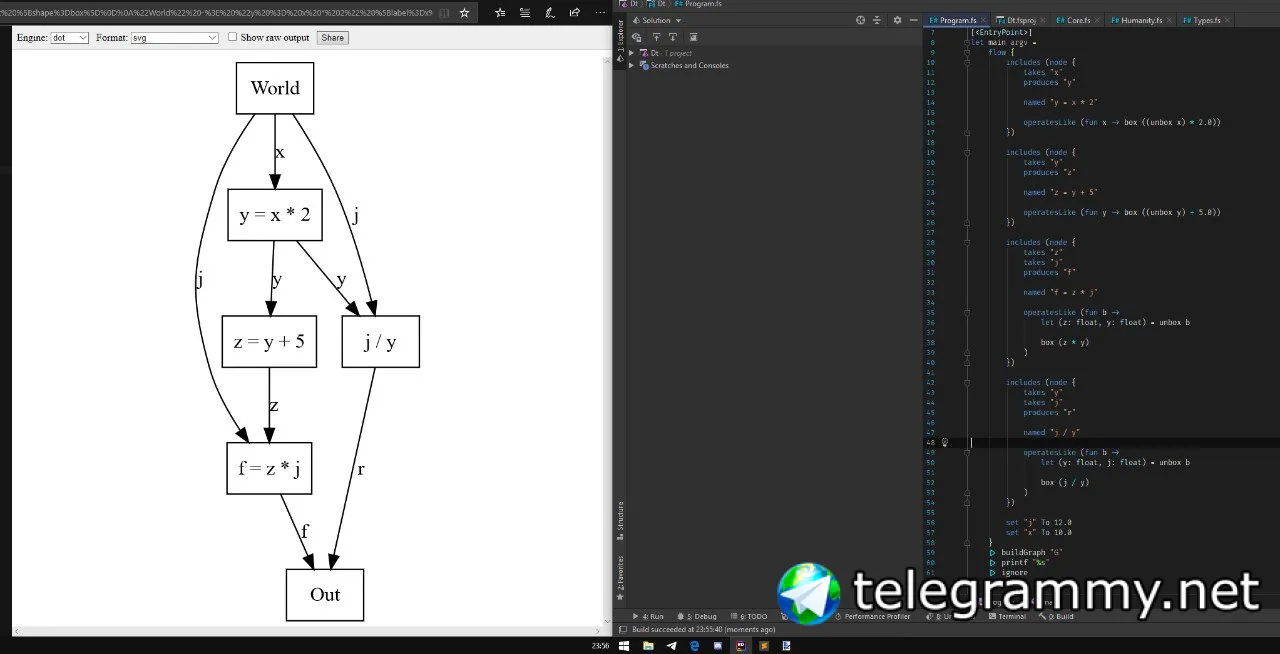Screen dimensions: 1280x654
Task: Open the Performance Profiler tool window
Action: [x=872, y=616]
